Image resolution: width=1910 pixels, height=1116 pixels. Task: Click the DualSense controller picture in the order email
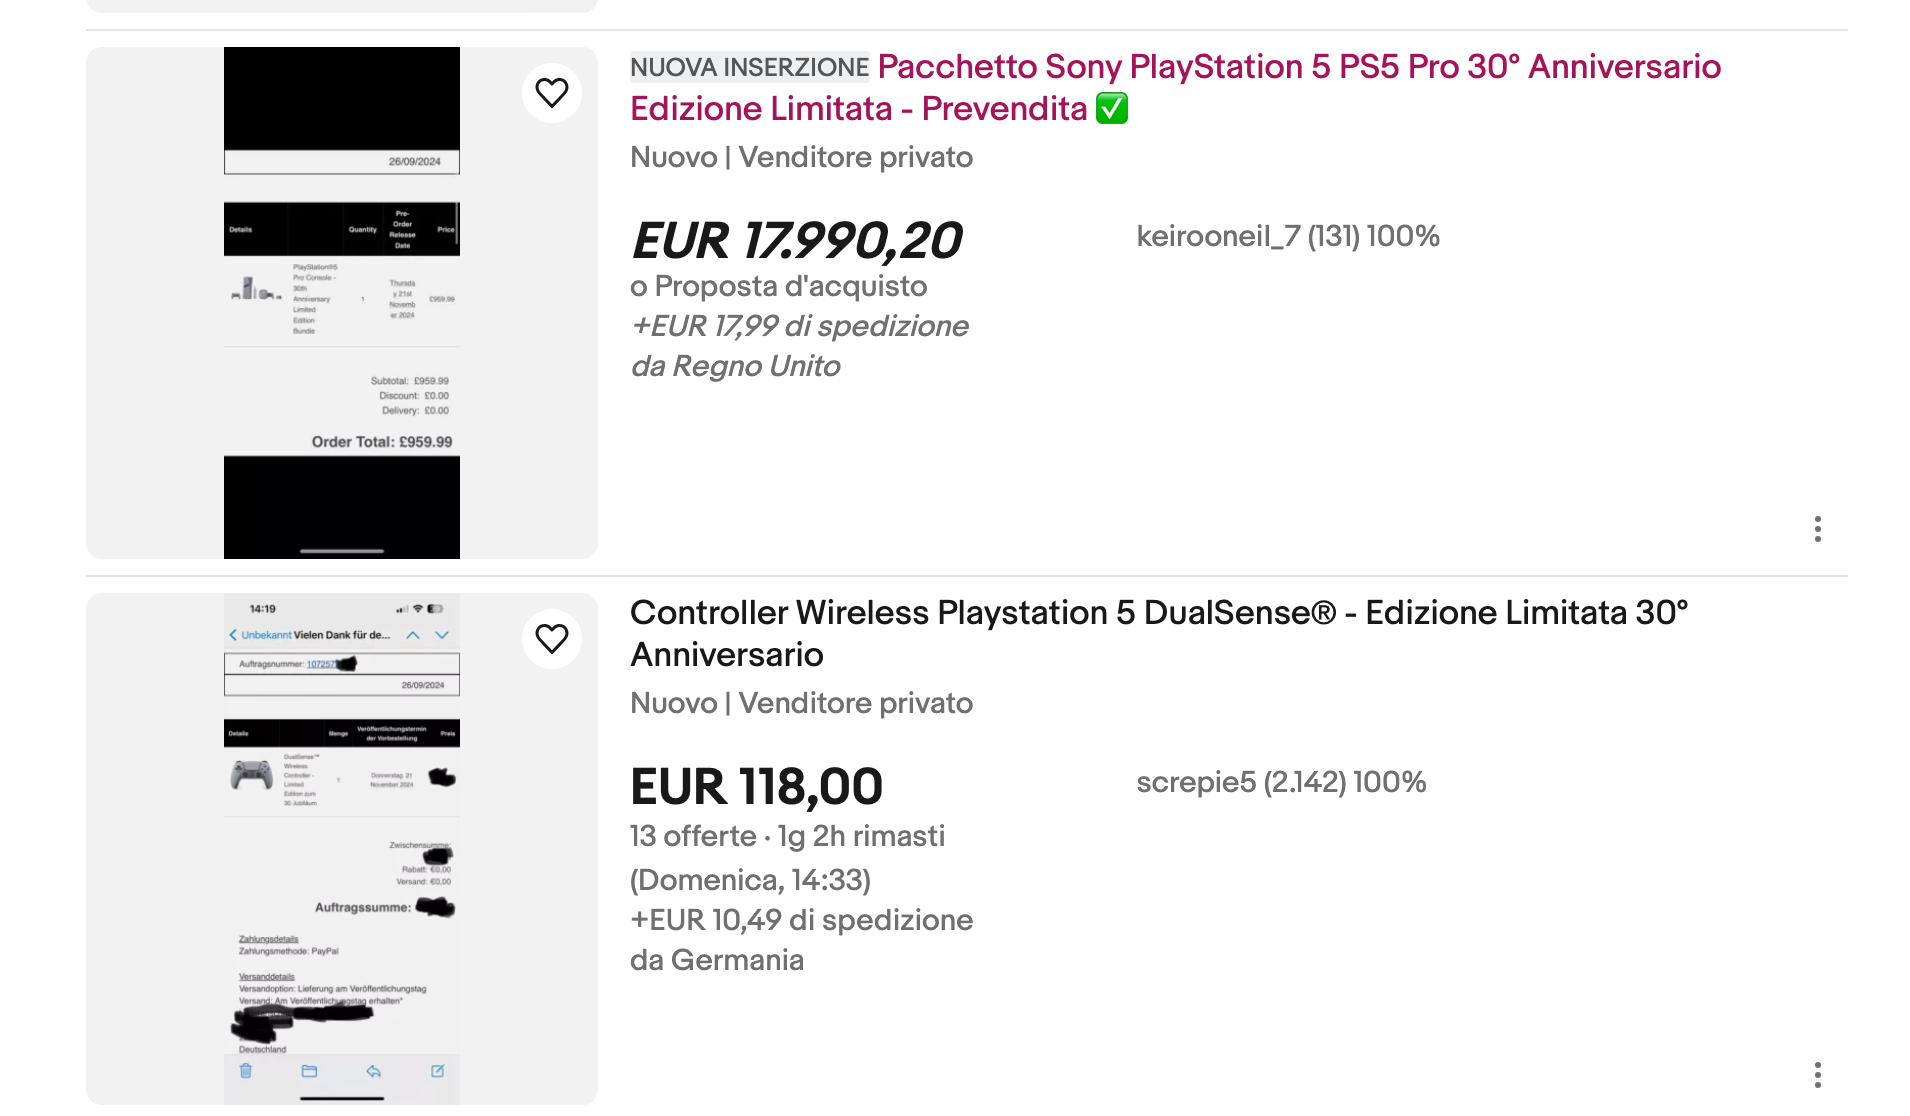click(x=251, y=774)
